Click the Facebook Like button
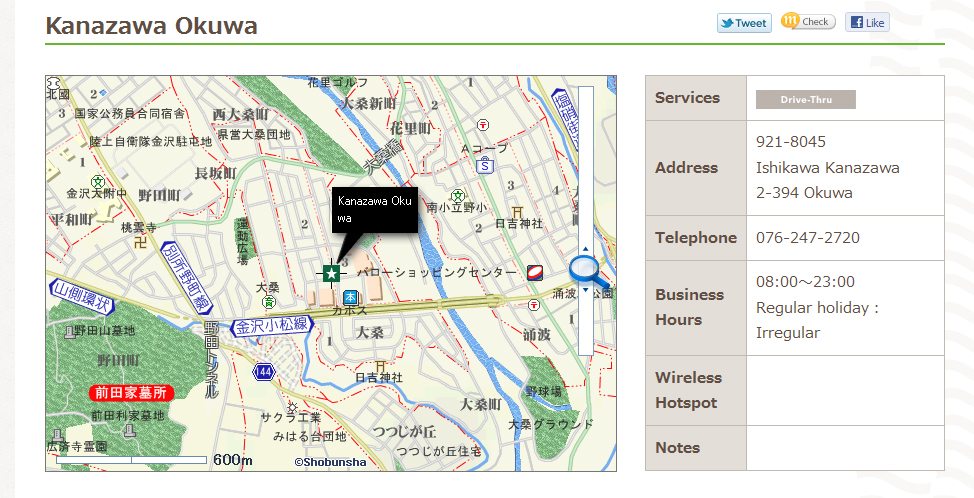The image size is (974, 498). tap(867, 23)
